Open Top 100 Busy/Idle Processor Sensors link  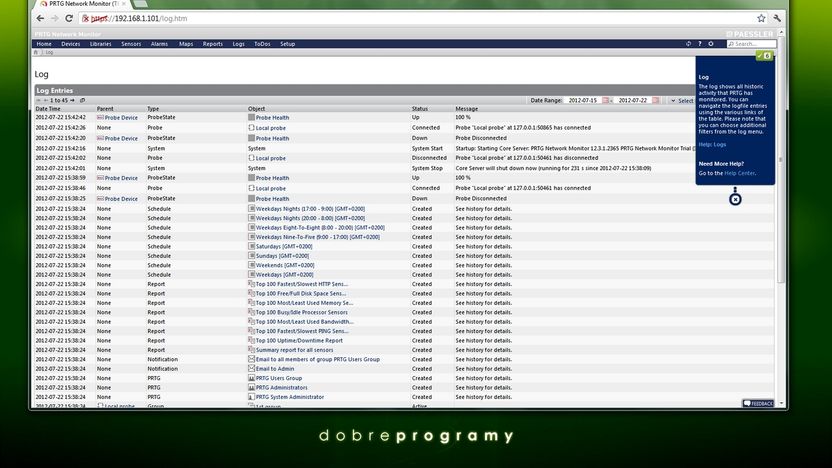click(x=301, y=313)
